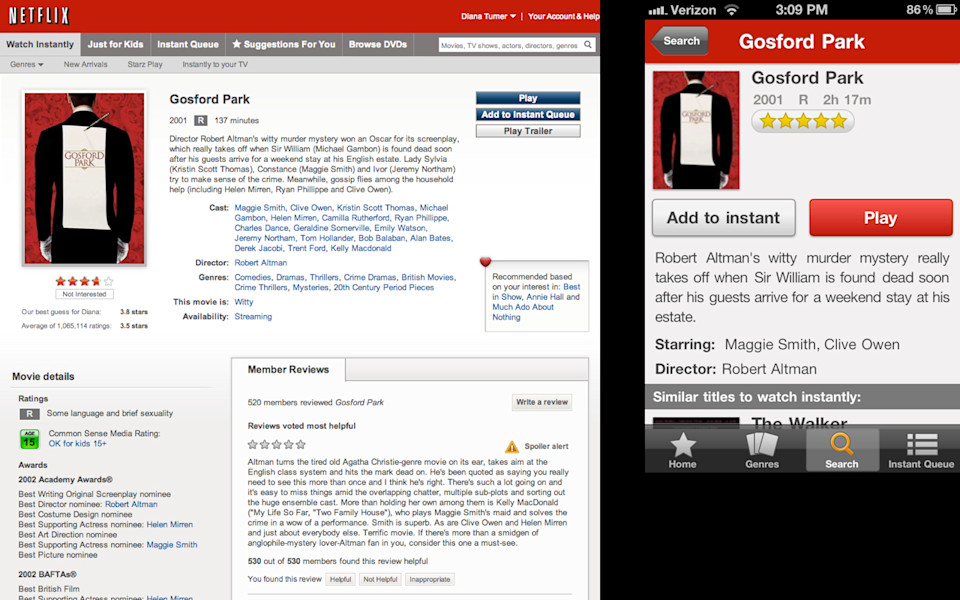
Task: Click the Spoiler alert warning icon
Action: pyautogui.click(x=511, y=446)
